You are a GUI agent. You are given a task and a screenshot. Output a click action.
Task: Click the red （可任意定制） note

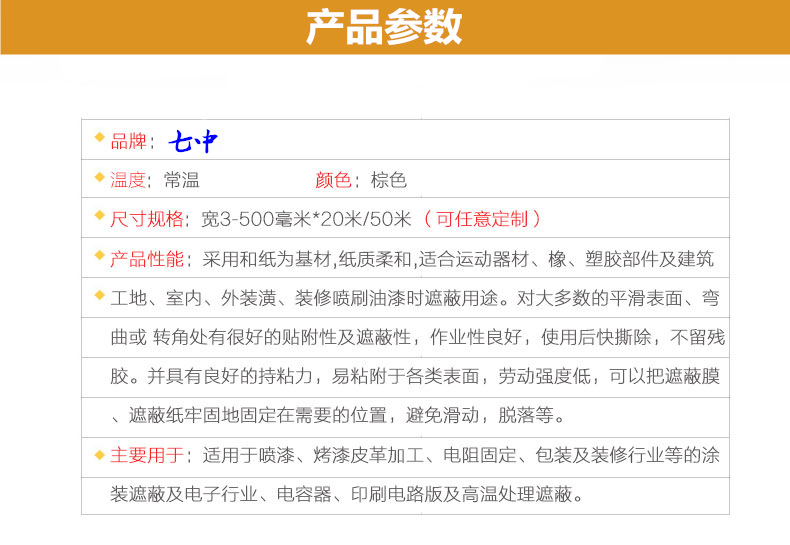coord(482,219)
